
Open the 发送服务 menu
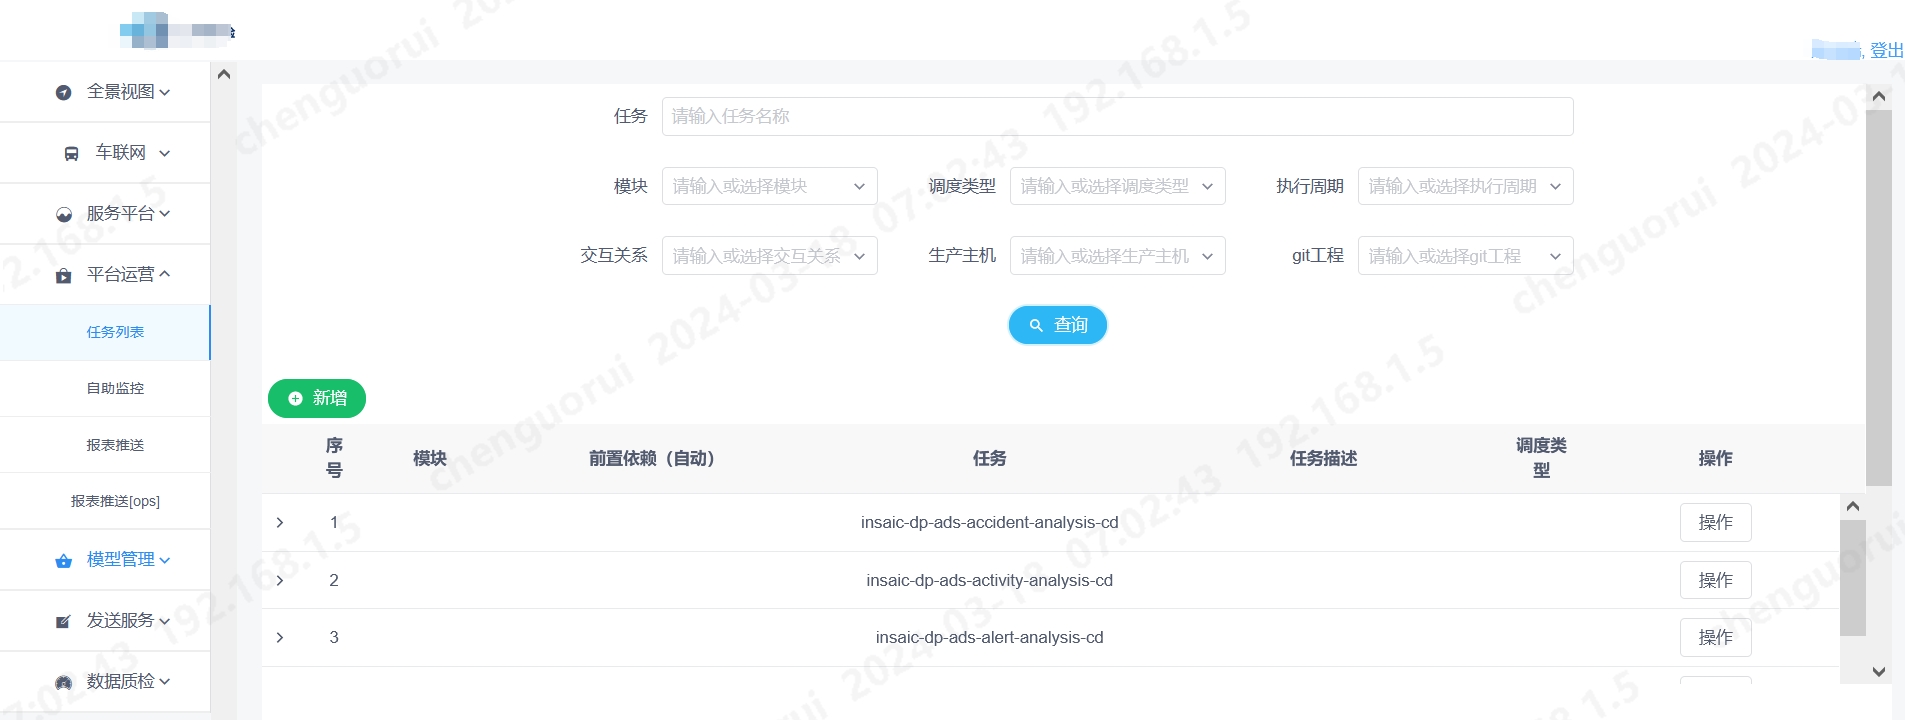[x=105, y=621]
